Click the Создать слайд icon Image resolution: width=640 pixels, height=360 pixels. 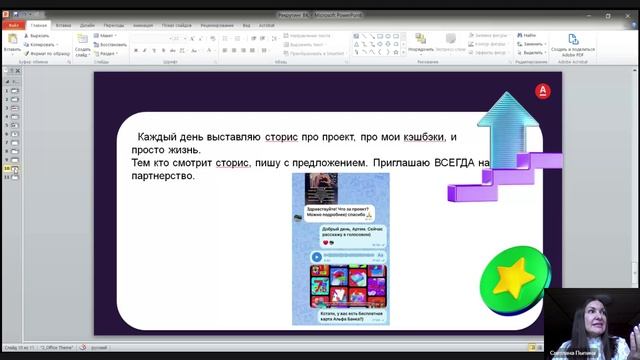82,39
